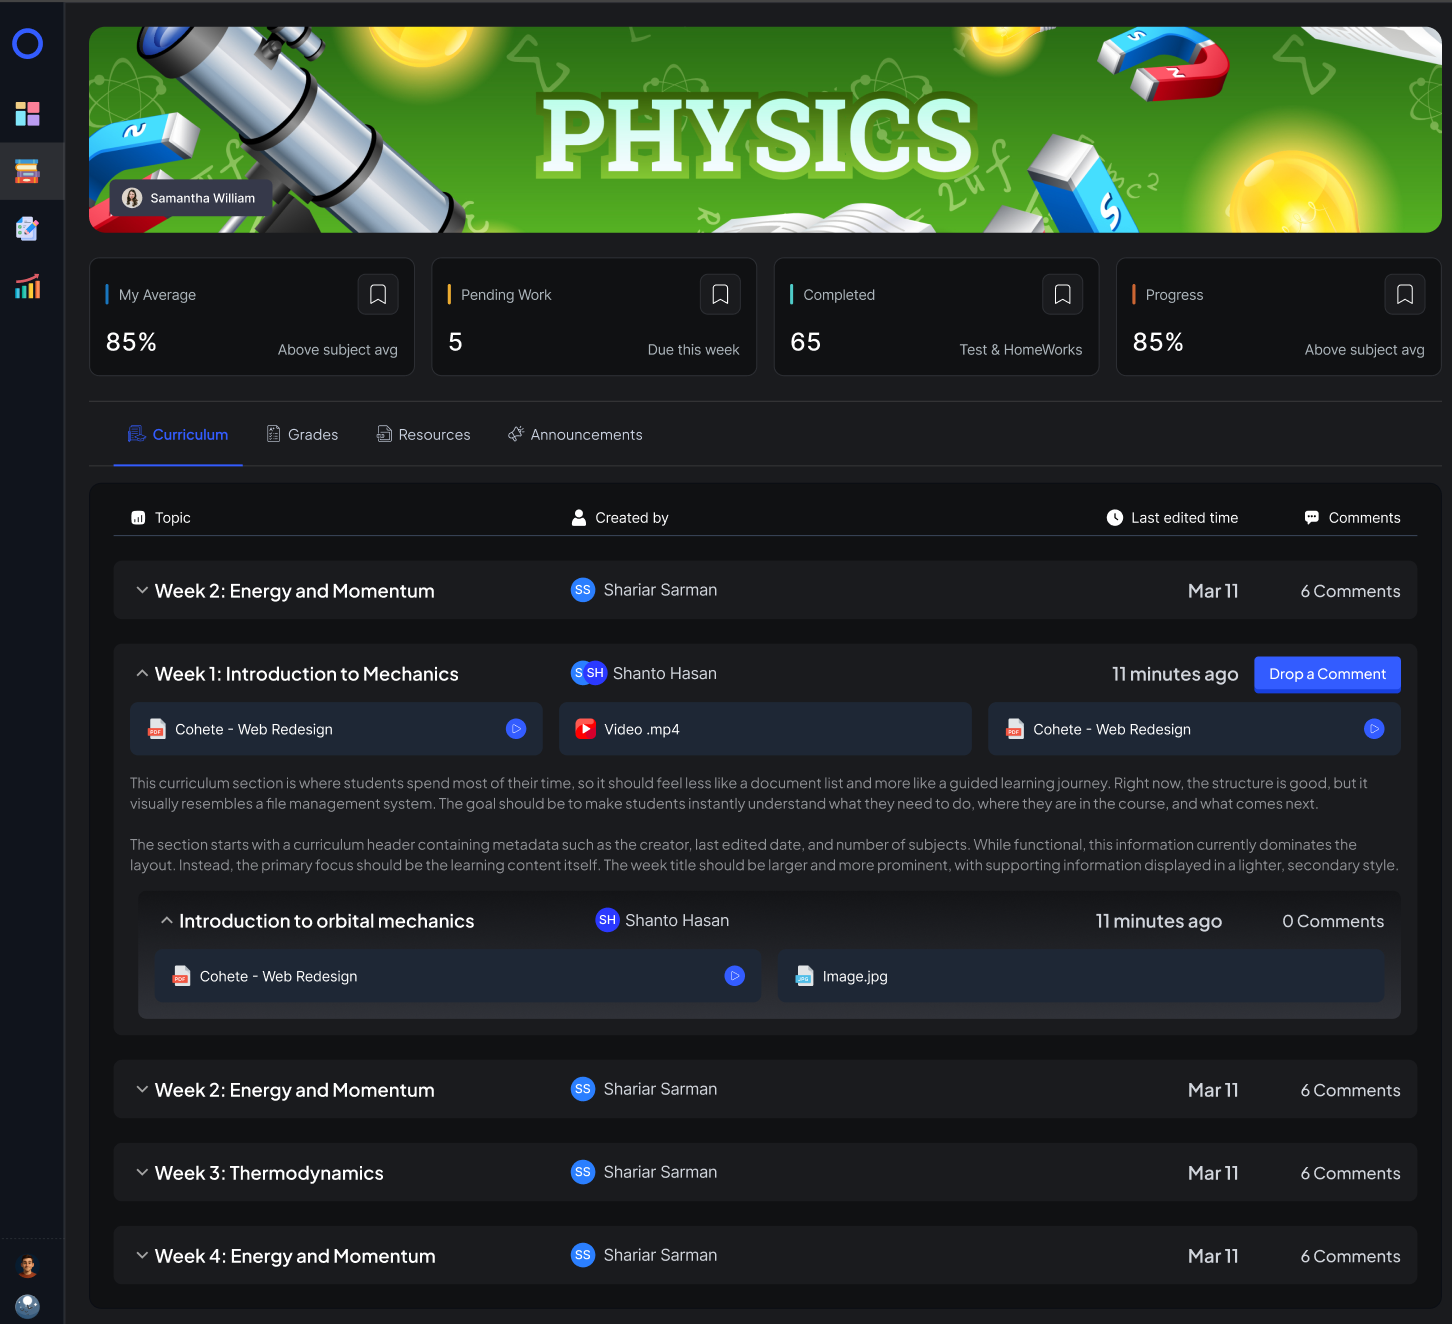The width and height of the screenshot is (1452, 1324).
Task: Toggle bookmark on Progress card
Action: point(1405,294)
